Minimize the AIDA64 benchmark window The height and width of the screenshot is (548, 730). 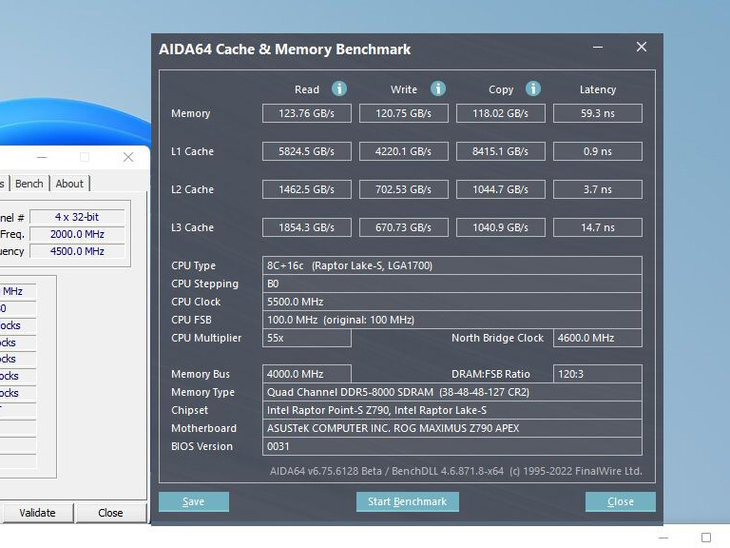(x=598, y=47)
